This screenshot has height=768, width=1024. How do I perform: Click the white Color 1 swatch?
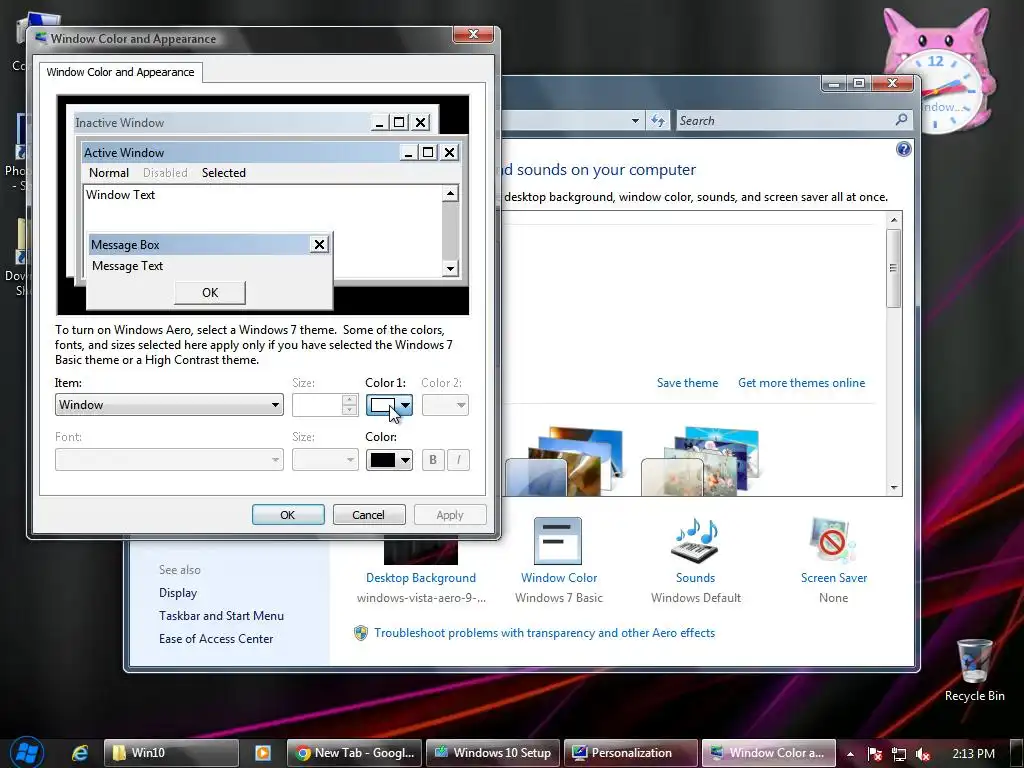(383, 406)
